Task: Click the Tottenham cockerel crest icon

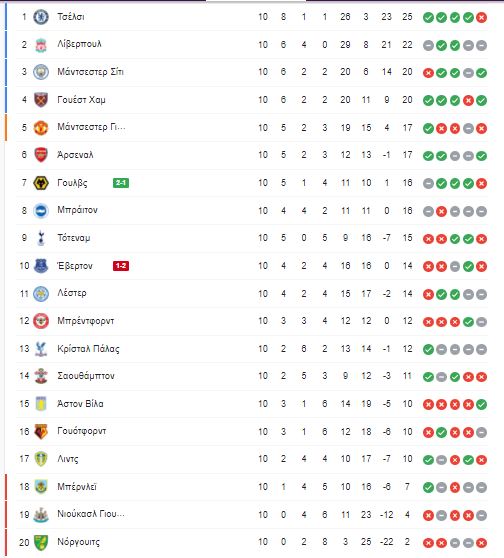Action: tap(41, 238)
